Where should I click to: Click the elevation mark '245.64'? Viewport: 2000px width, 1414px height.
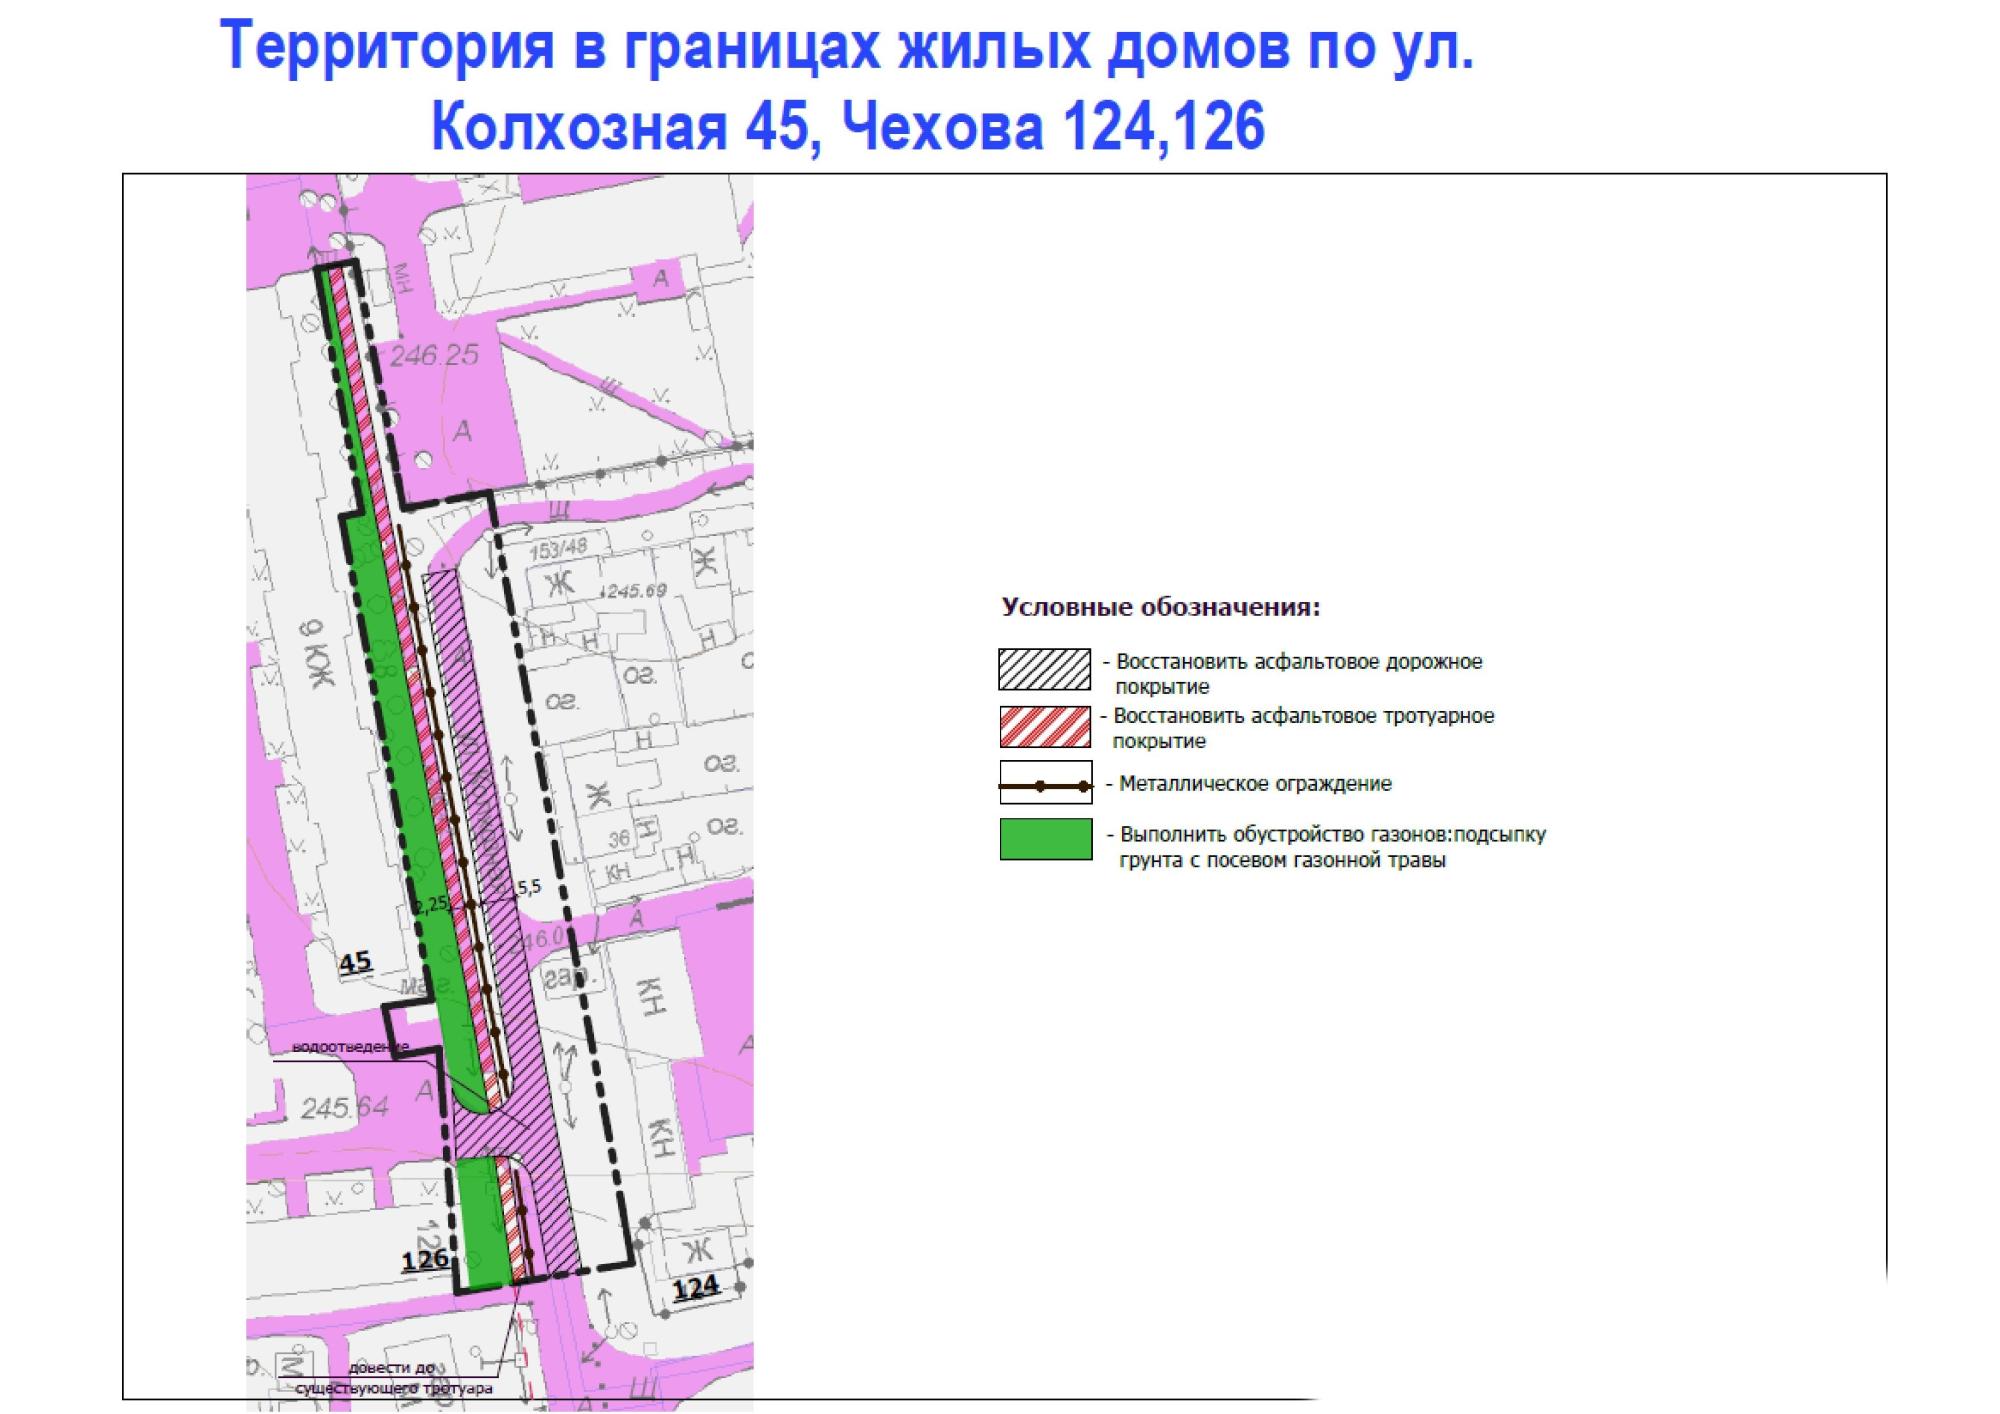[x=345, y=1108]
